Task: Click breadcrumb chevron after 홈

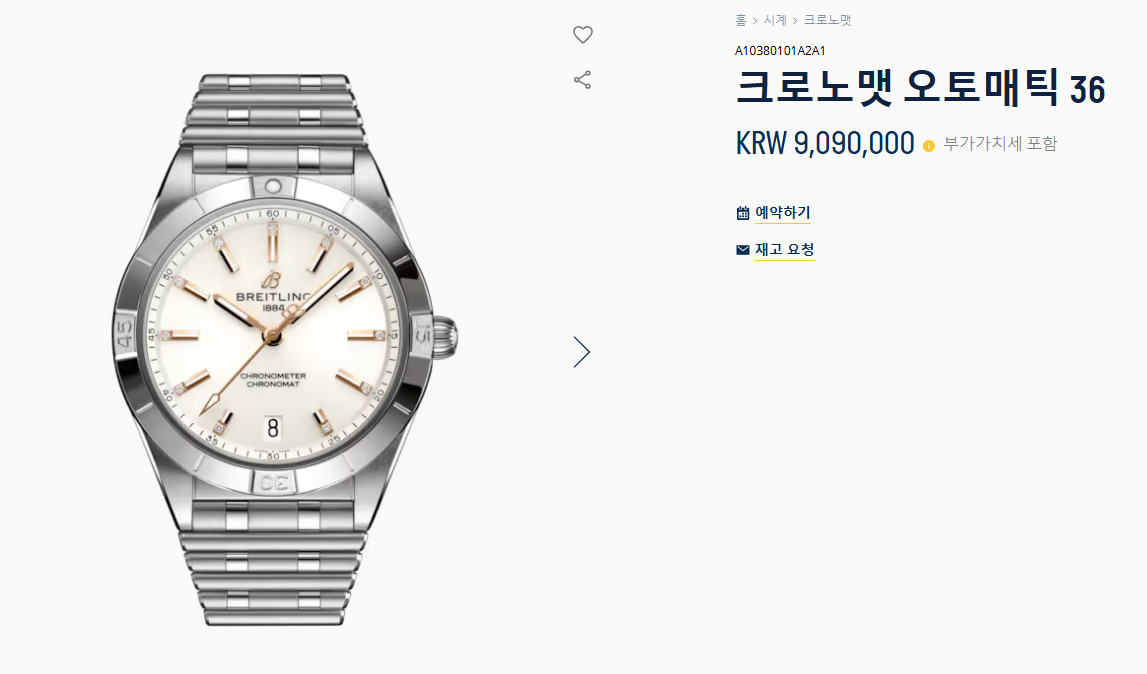Action: click(x=755, y=20)
